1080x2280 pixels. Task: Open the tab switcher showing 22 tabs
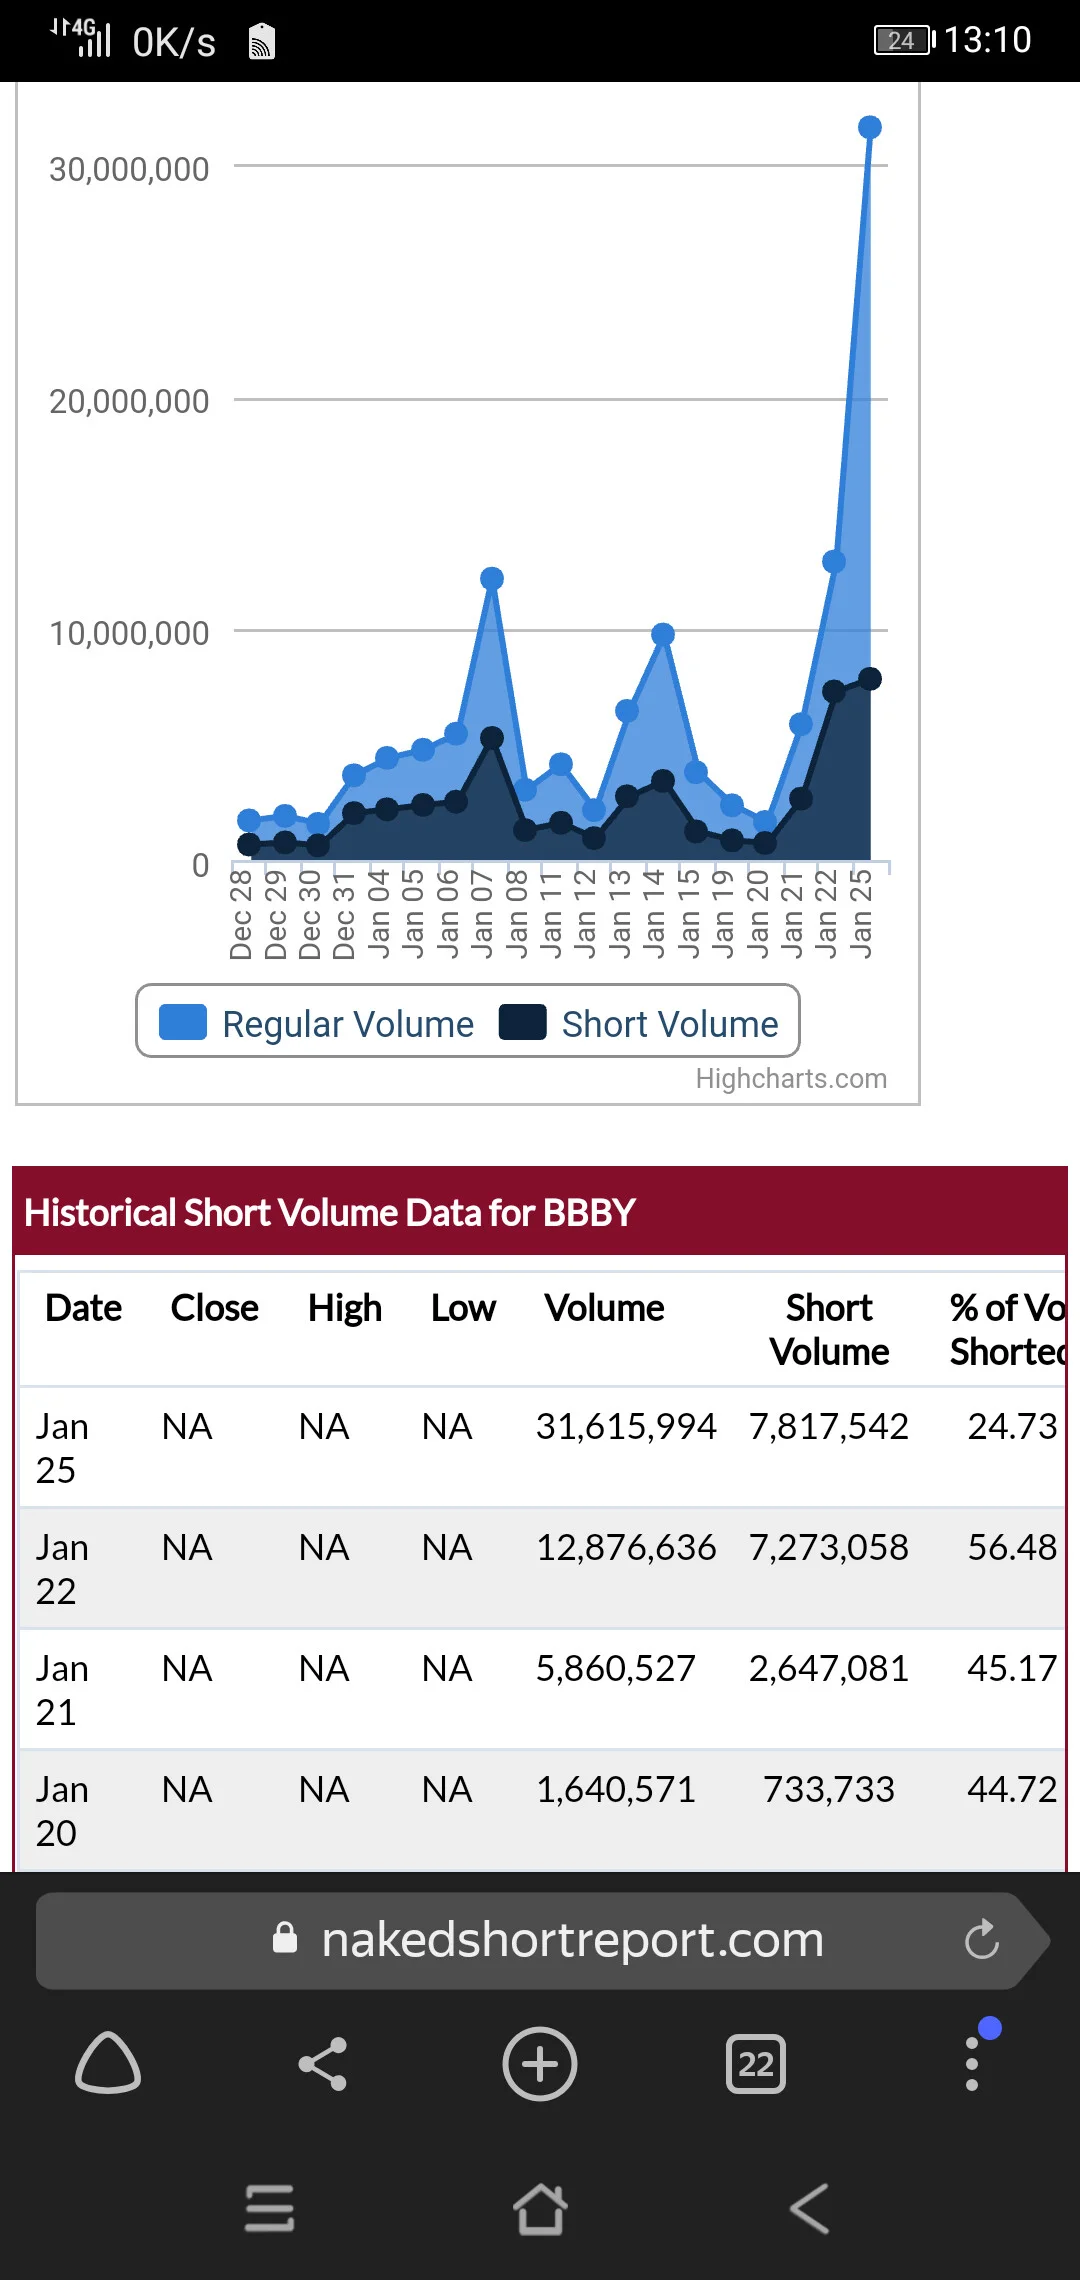[756, 2064]
